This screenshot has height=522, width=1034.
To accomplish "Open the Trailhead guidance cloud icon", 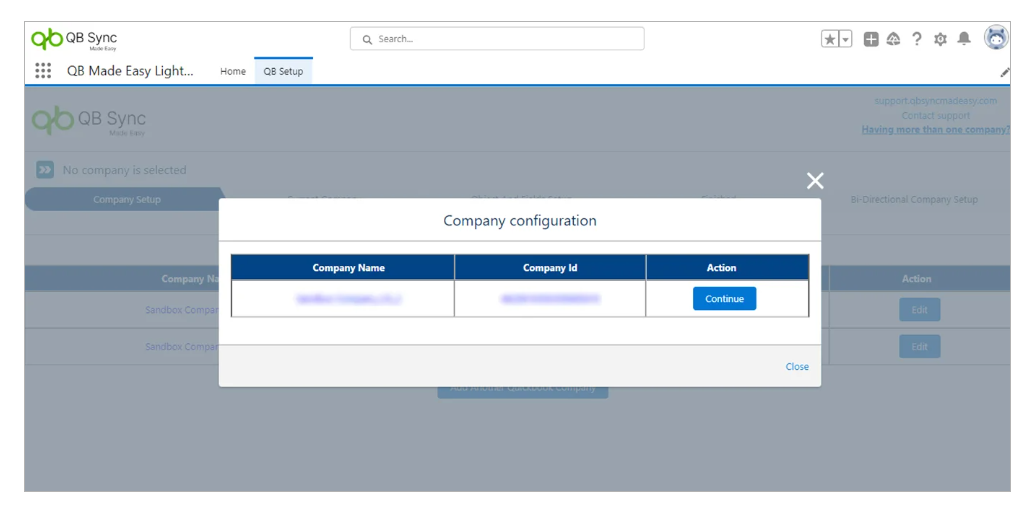I will click(x=894, y=39).
